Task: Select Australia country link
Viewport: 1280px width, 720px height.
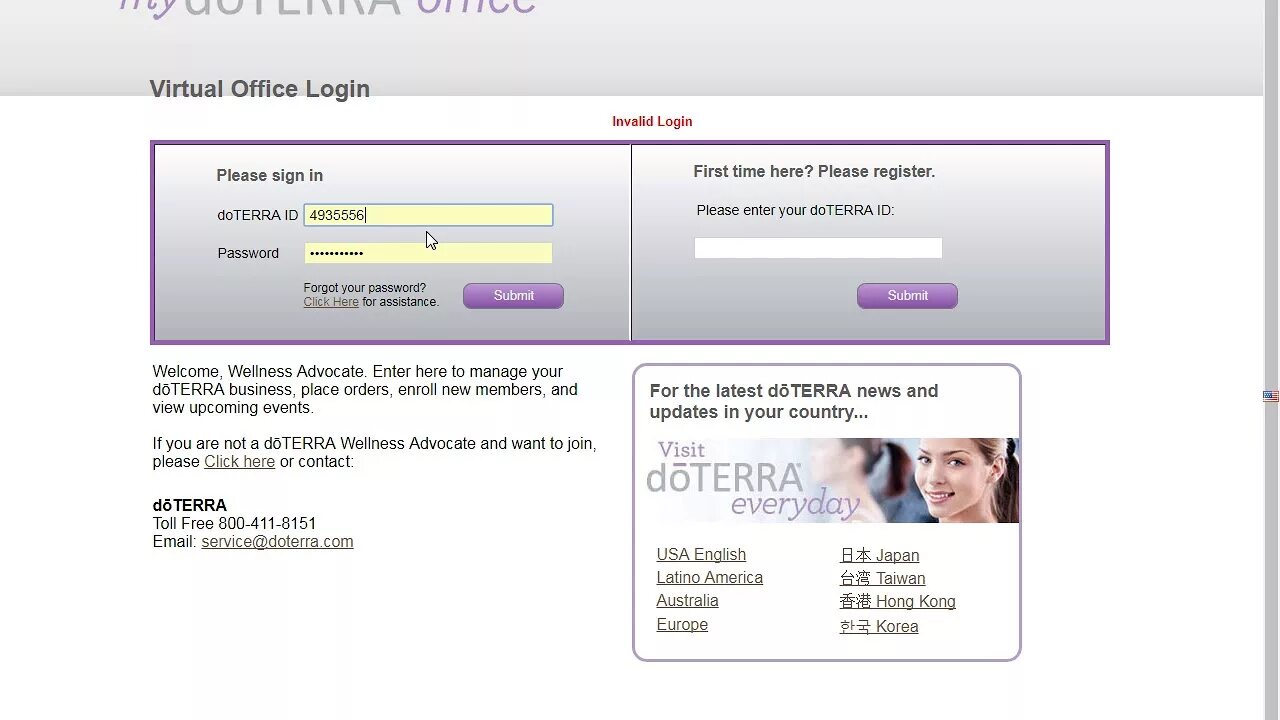Action: [x=687, y=601]
